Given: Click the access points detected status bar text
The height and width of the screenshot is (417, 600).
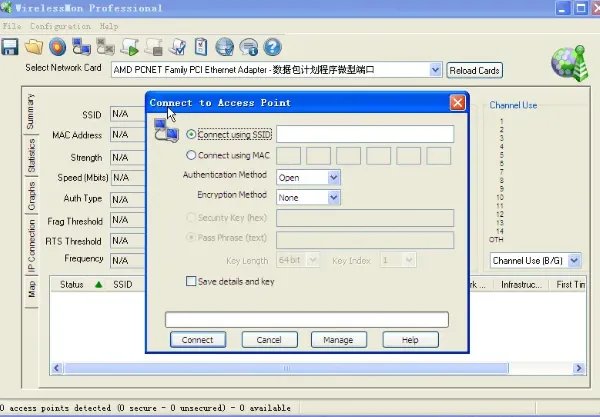Looking at the screenshot, I should point(145,408).
